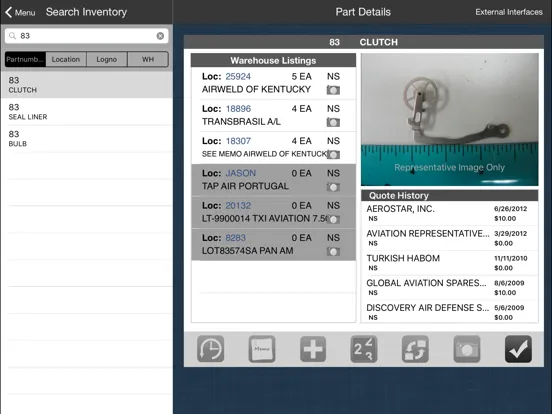The height and width of the screenshot is (414, 552).
Task: Tap the Warehouse Listings header
Action: tap(273, 60)
